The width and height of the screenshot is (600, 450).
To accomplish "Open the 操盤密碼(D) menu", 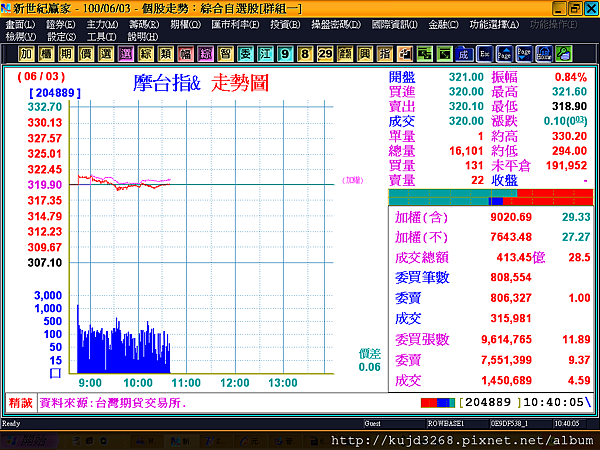I will tap(336, 24).
